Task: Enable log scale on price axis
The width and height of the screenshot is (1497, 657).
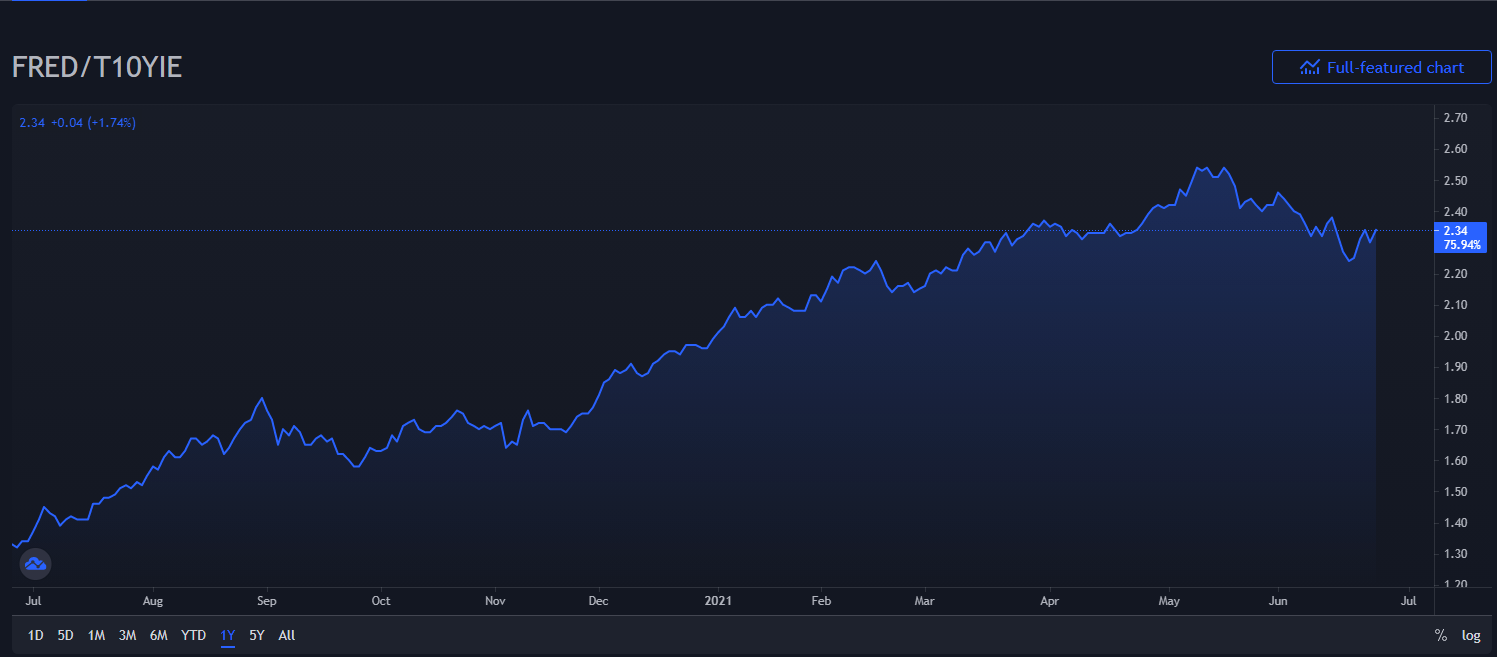Action: click(x=1470, y=635)
